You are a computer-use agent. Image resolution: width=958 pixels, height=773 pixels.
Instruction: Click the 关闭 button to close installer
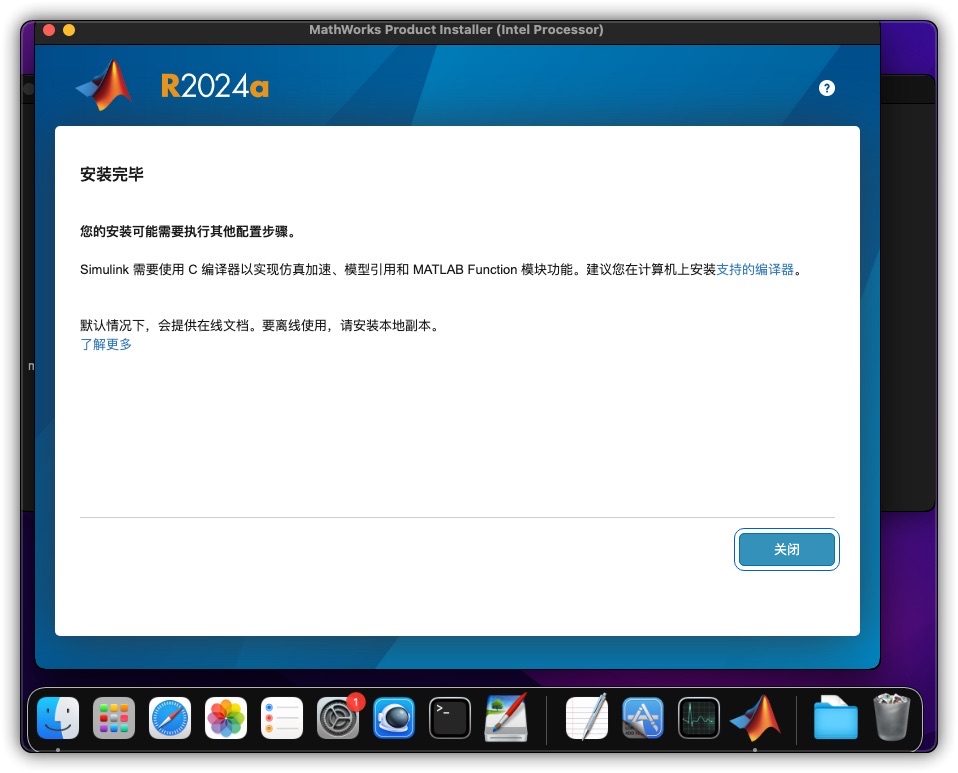click(x=787, y=549)
